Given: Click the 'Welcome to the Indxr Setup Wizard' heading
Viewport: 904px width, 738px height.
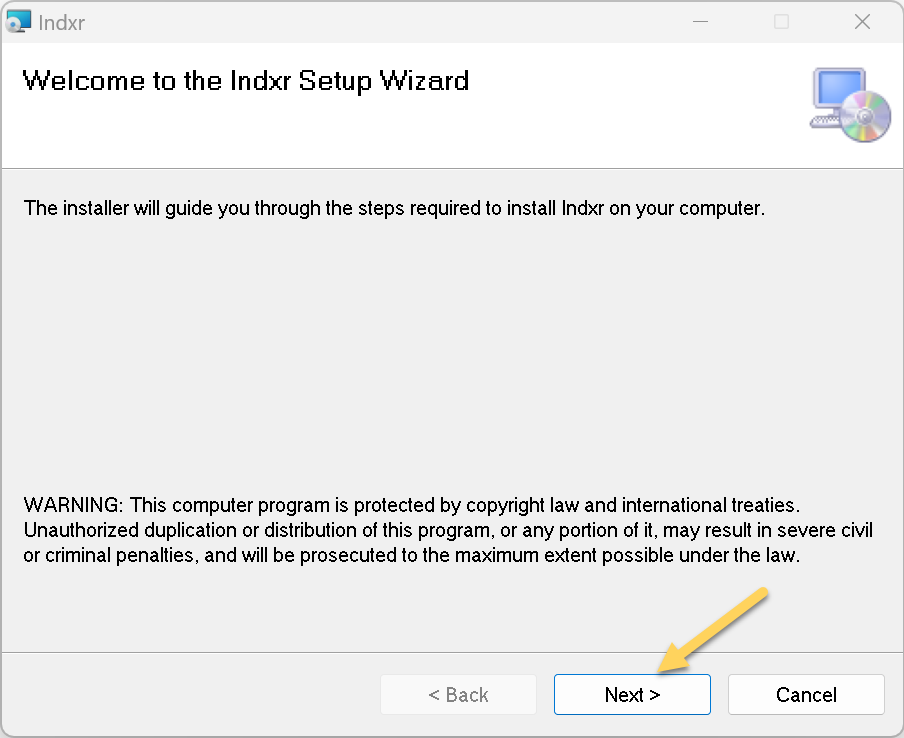Looking at the screenshot, I should click(x=246, y=81).
